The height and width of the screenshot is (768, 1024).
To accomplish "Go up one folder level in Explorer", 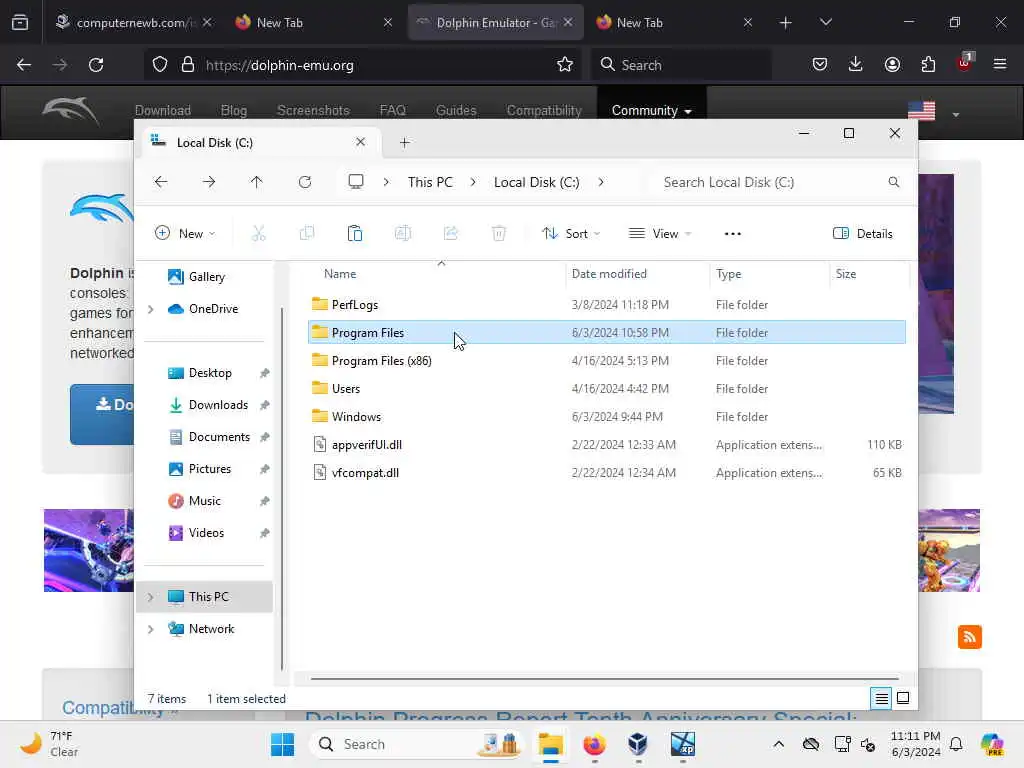I will (257, 182).
